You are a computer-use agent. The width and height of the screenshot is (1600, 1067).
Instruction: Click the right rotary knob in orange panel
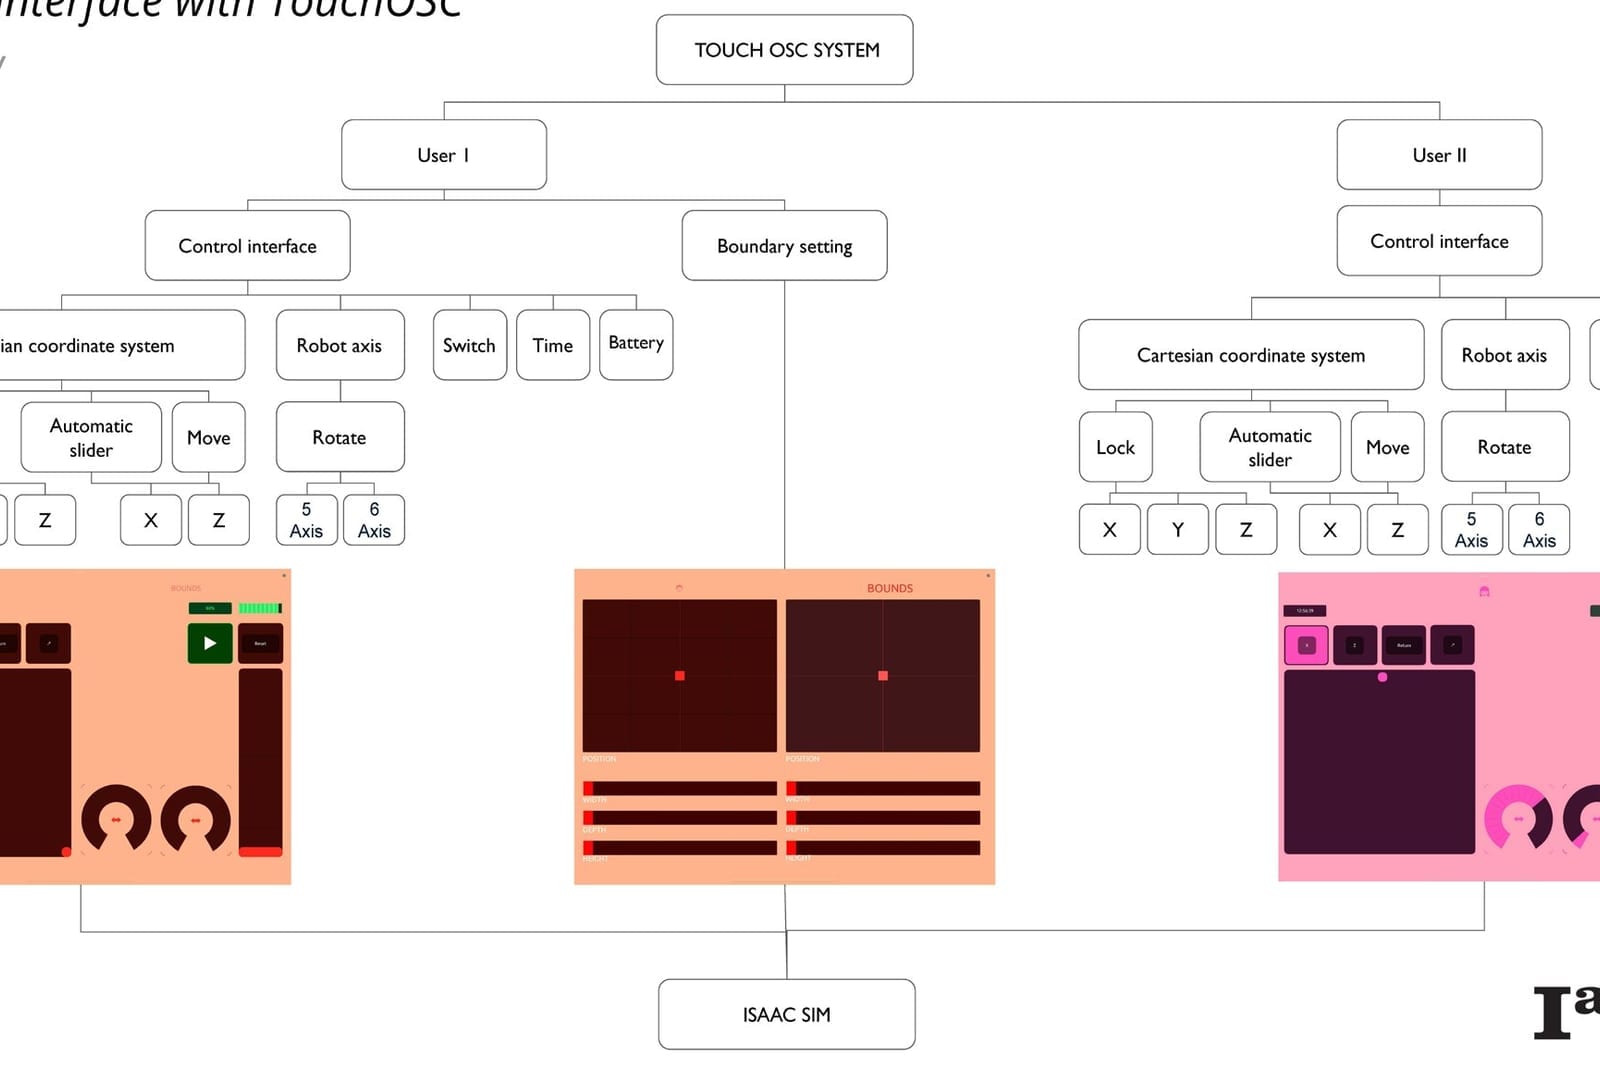196,819
